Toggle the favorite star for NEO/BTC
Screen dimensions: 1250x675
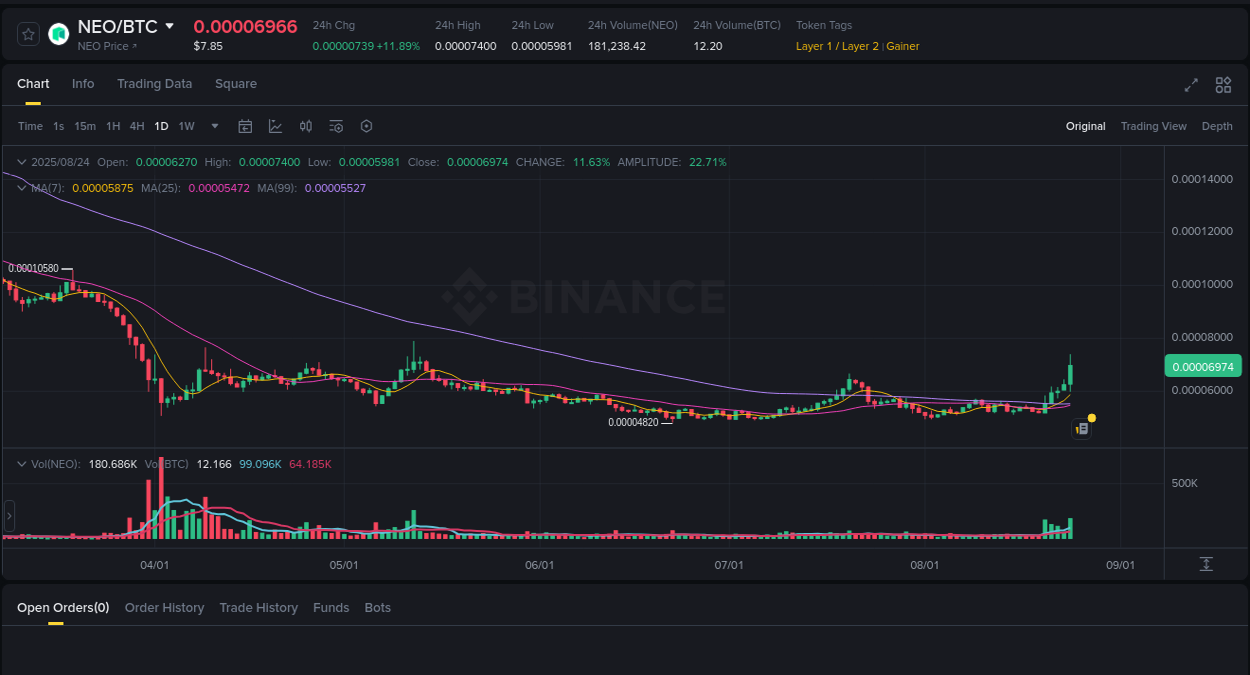(27, 33)
